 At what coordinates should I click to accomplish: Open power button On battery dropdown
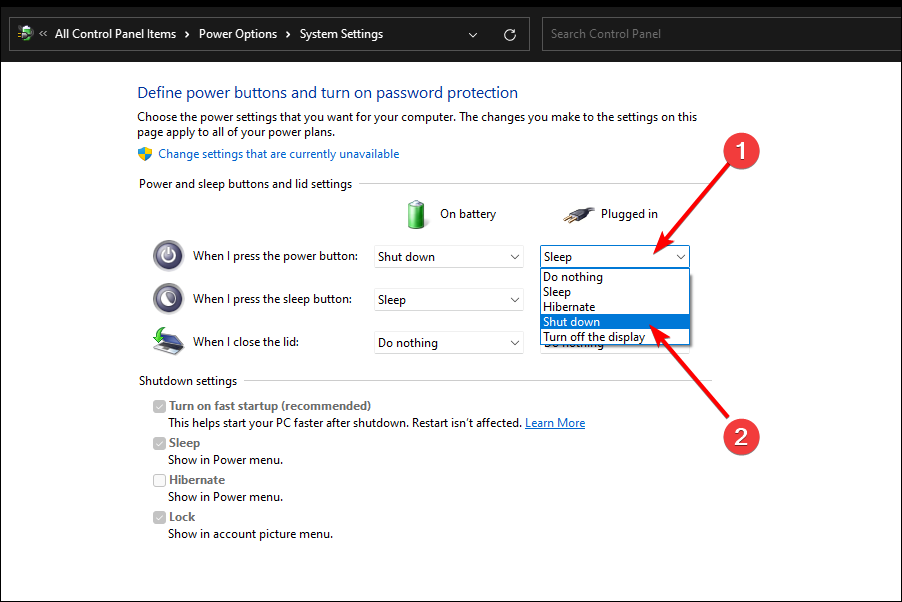click(449, 257)
